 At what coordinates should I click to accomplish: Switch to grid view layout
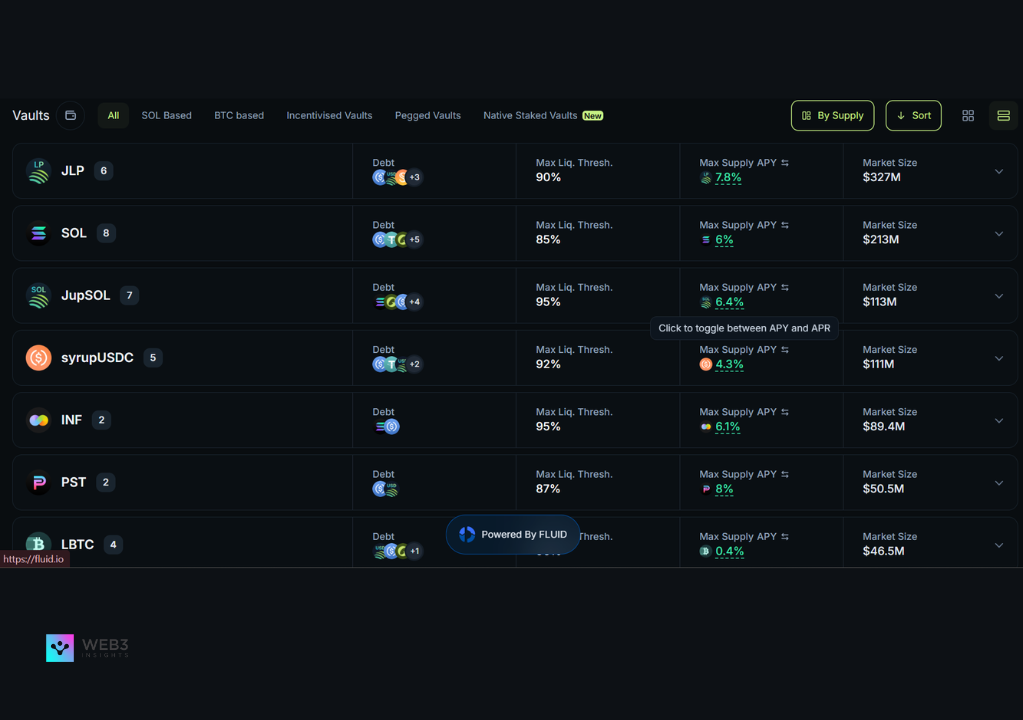click(967, 116)
